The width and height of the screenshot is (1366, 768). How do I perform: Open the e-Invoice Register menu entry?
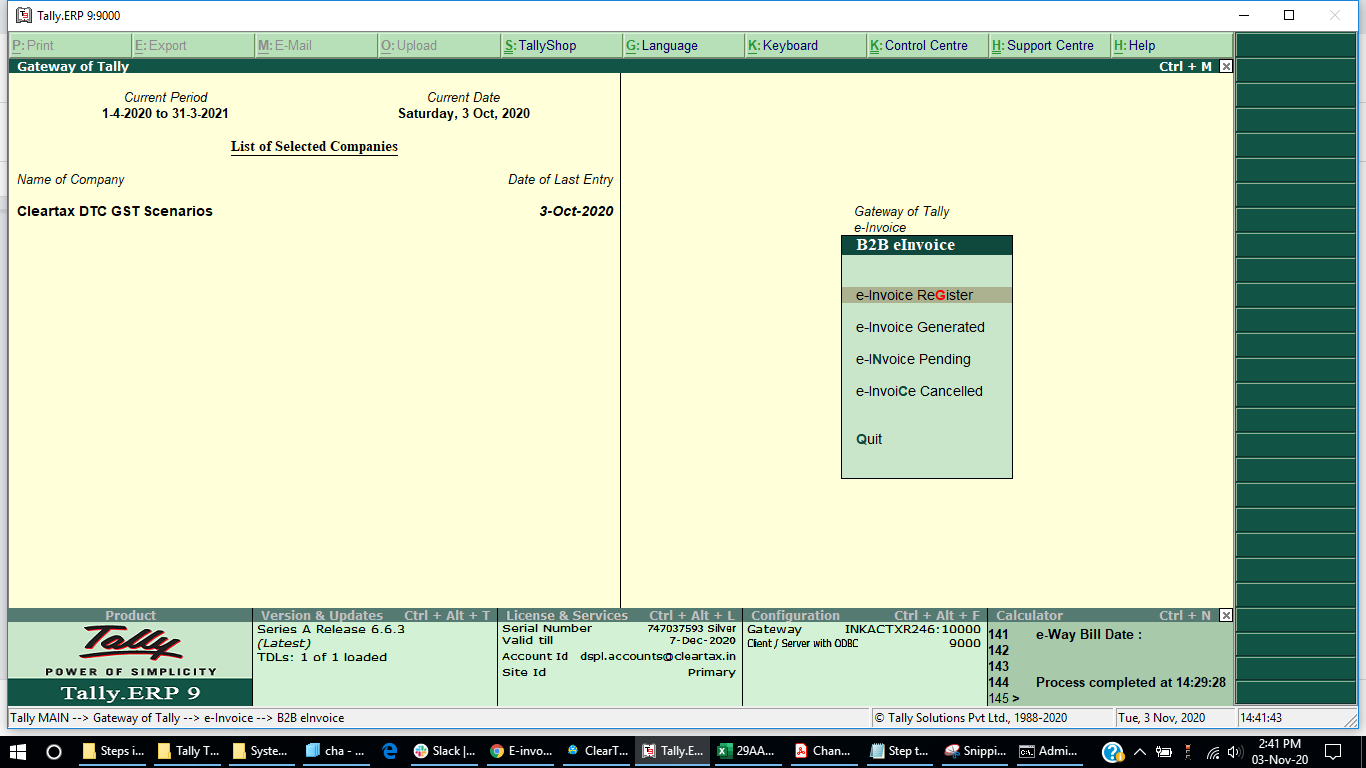(926, 295)
